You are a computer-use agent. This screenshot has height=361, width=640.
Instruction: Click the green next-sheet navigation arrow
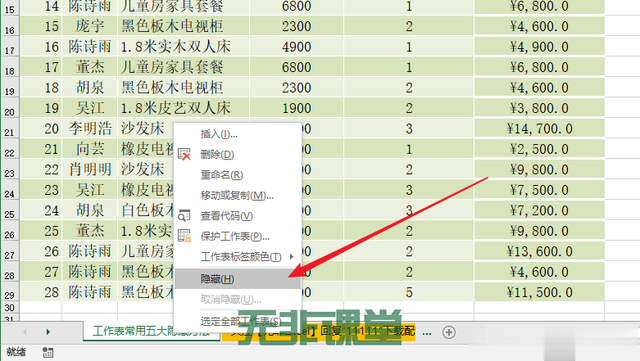pos(48,332)
